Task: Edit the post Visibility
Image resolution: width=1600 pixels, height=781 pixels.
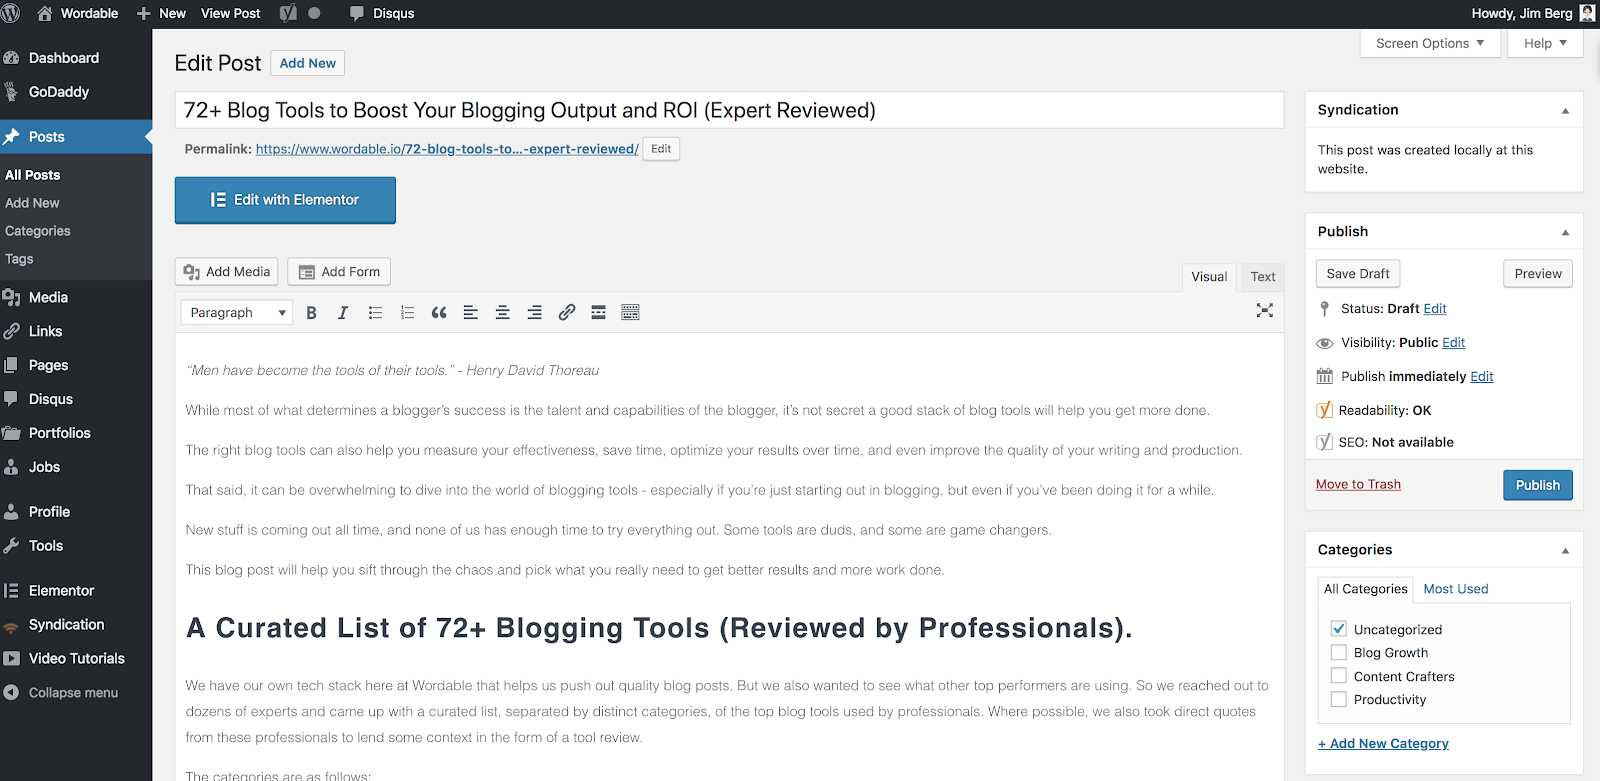Action: coord(1454,343)
